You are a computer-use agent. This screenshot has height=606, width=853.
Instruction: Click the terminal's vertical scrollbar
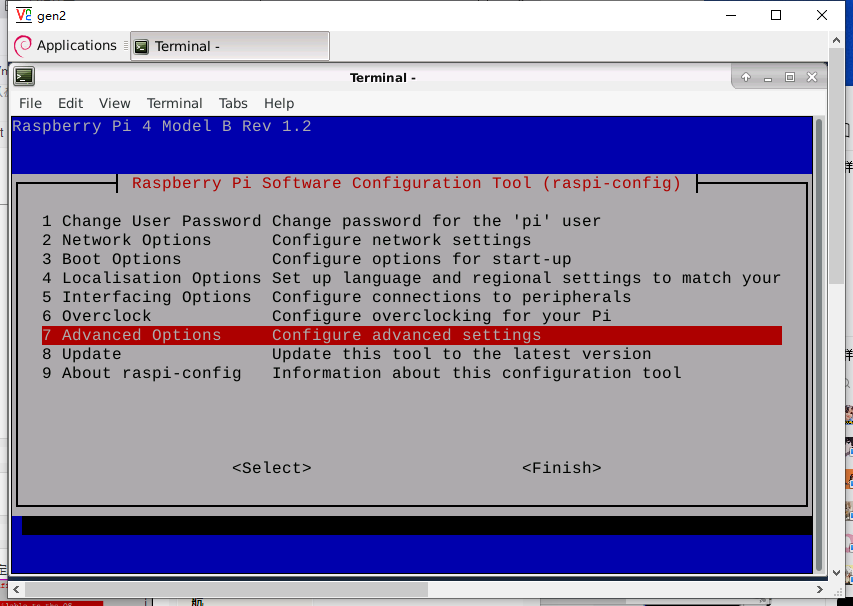tap(820, 344)
